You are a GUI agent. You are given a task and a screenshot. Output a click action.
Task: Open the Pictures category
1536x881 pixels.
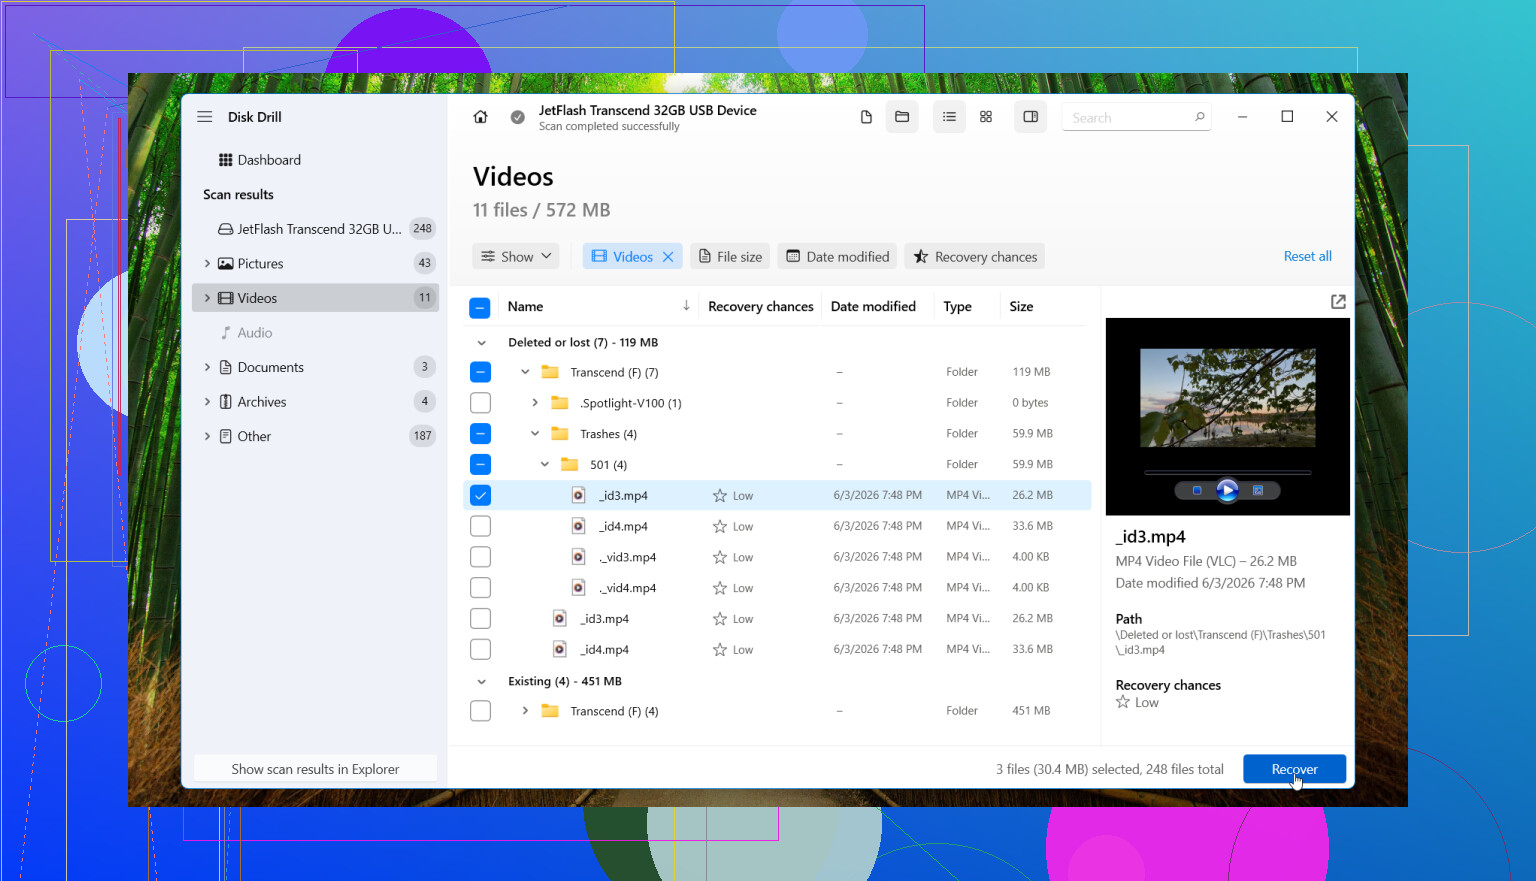pyautogui.click(x=315, y=264)
